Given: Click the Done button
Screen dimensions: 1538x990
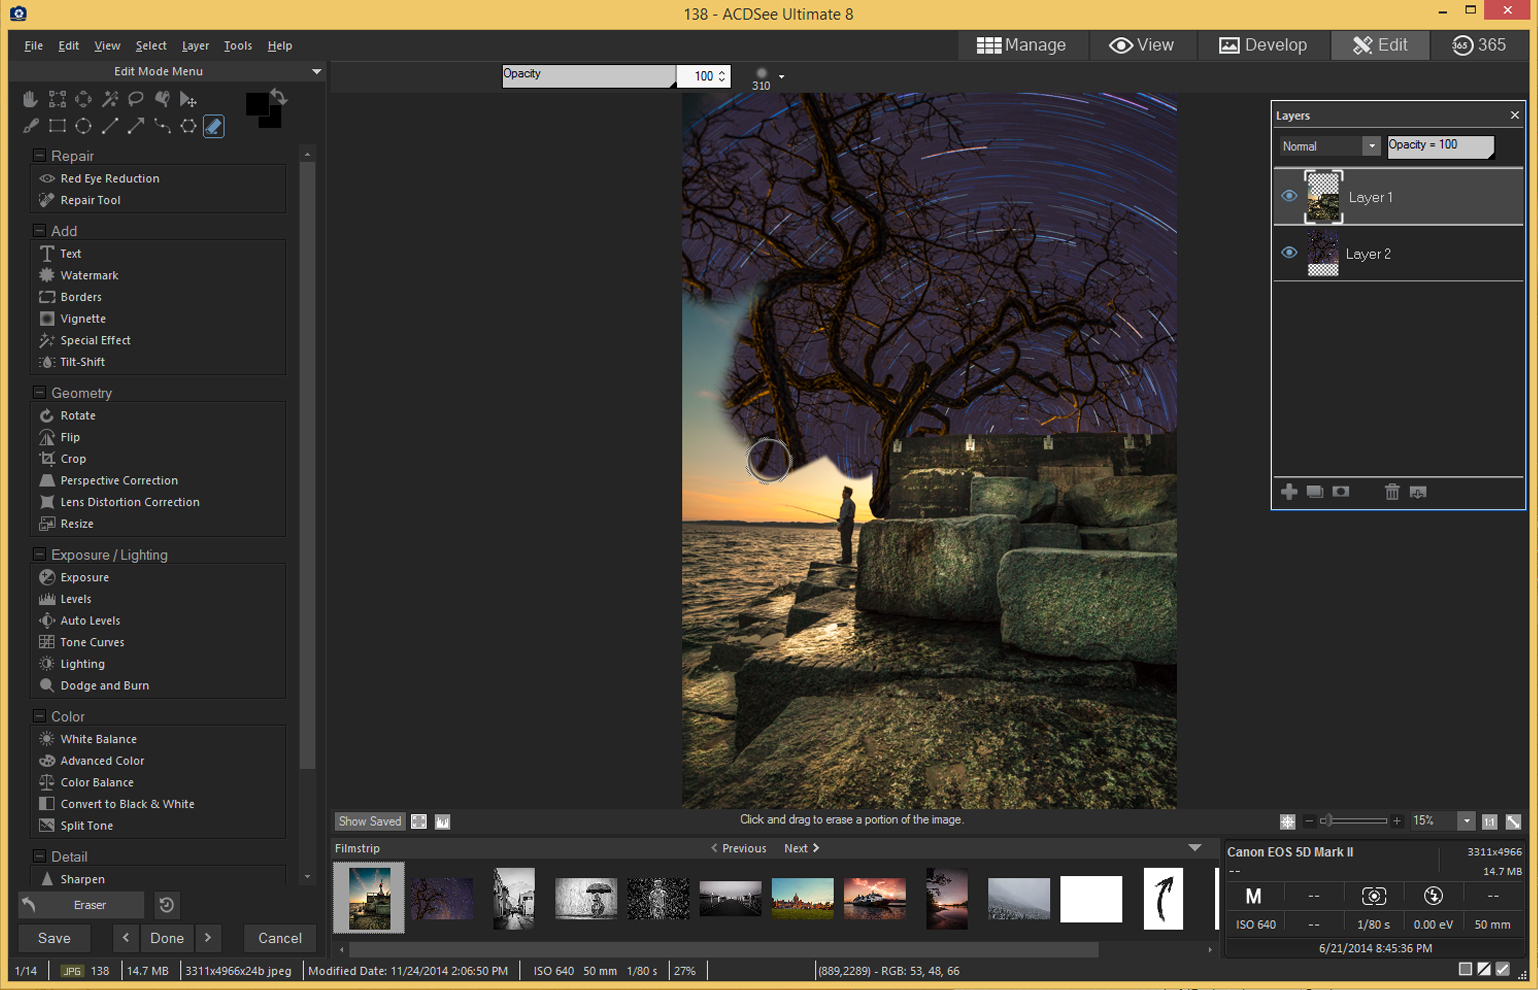Looking at the screenshot, I should pos(167,938).
